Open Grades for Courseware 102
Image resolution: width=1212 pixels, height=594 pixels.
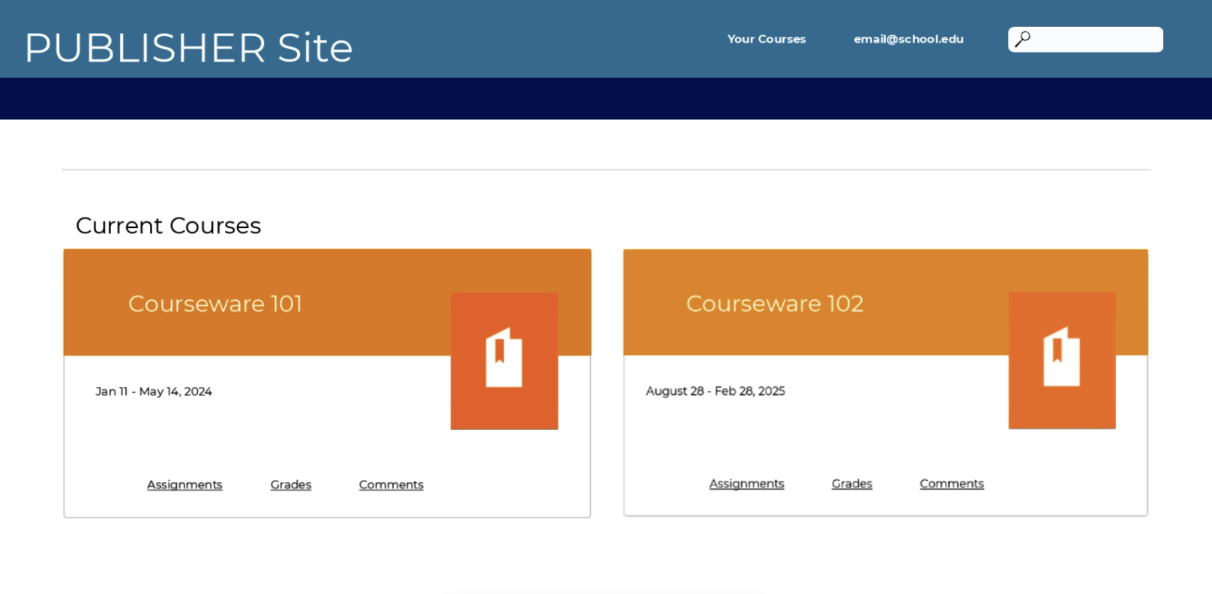(x=852, y=483)
